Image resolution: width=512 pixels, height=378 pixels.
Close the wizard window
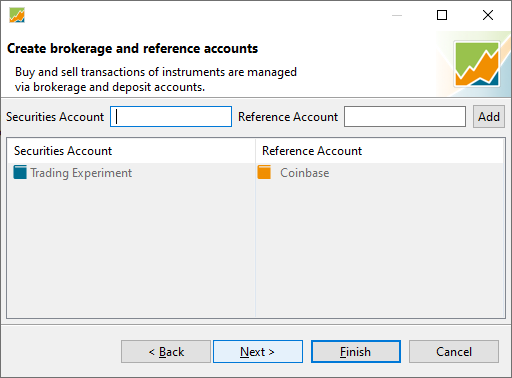coord(488,15)
